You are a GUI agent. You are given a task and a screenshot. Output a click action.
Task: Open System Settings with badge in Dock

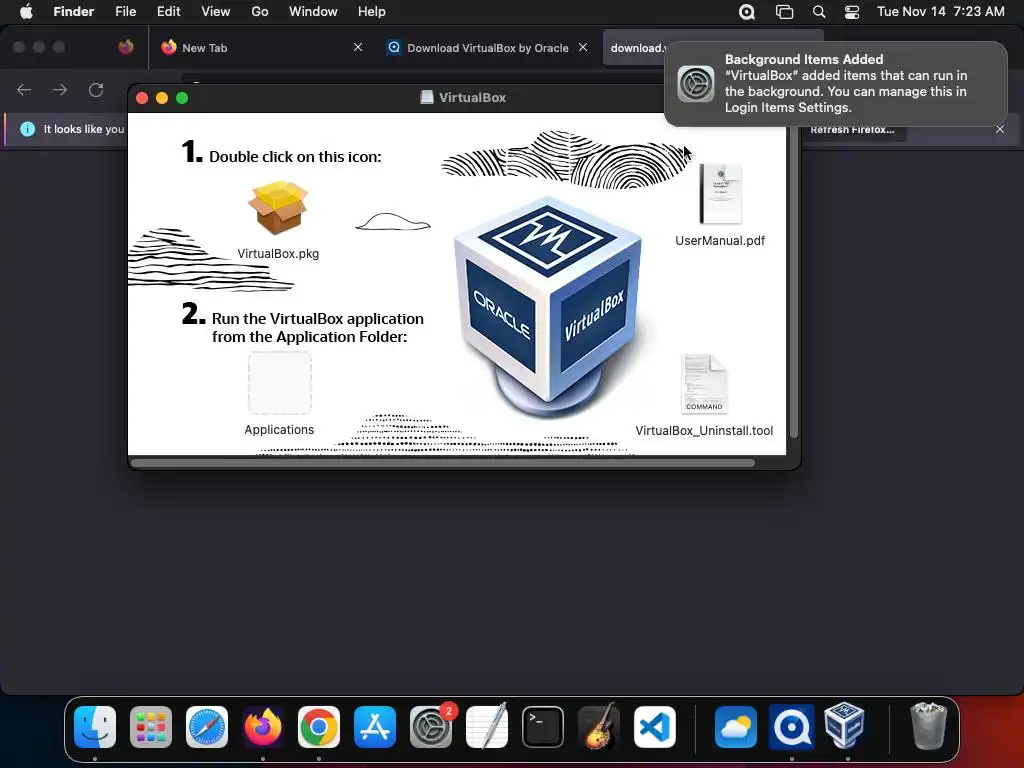click(431, 727)
